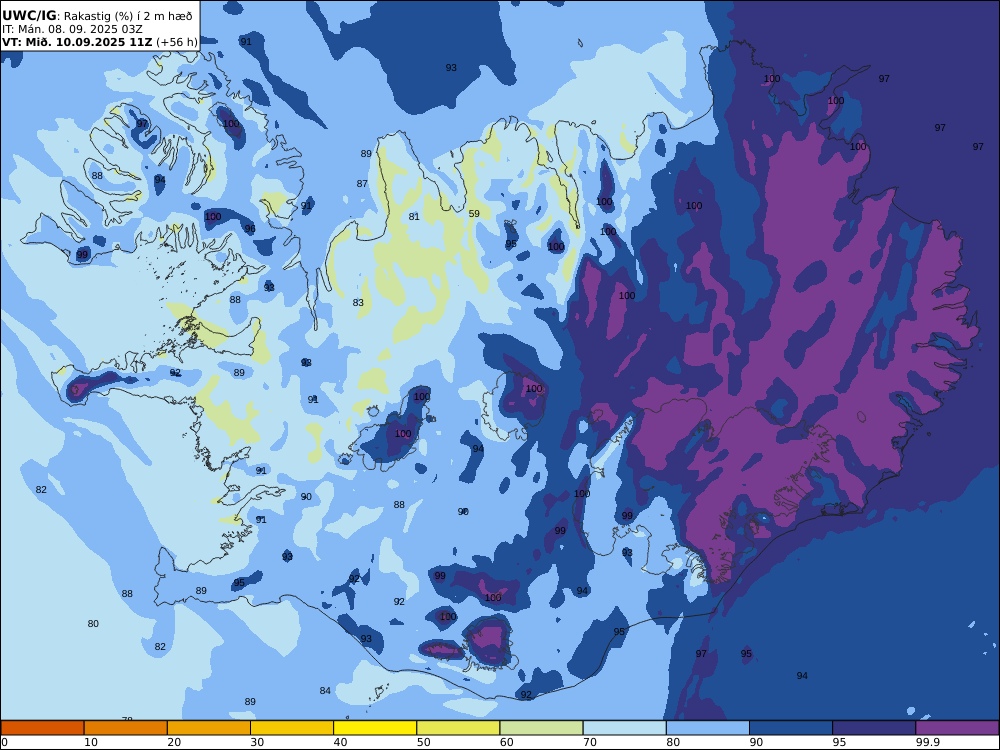Pick the pale yellow 50–60 legend swatch

point(458,728)
